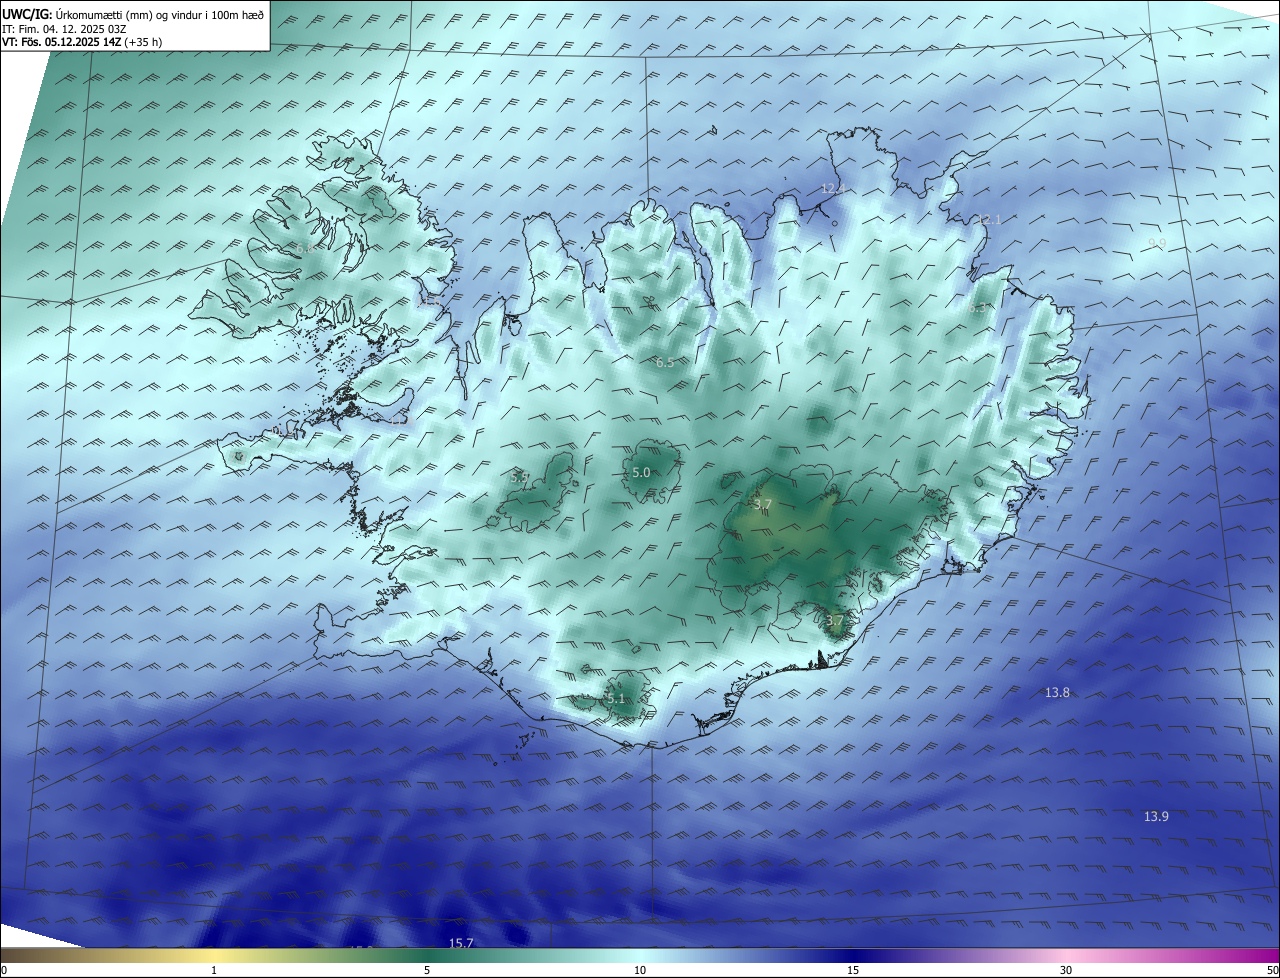Click the 5.0 value on Hofsjökull glacier
Screen dimensions: 1280x978
pyautogui.click(x=641, y=472)
